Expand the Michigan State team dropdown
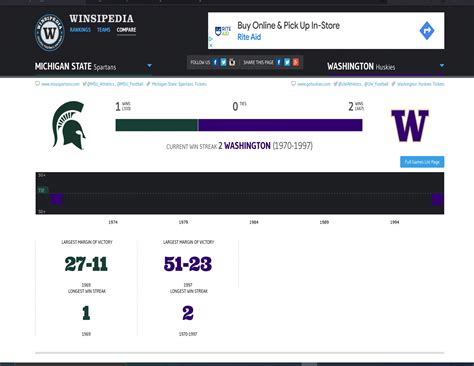Viewport: 474px width, 366px height. (x=149, y=66)
